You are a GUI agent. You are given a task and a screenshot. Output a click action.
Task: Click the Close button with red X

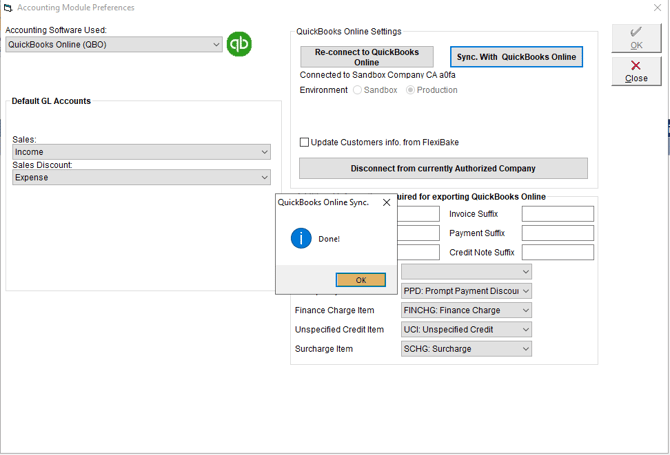pyautogui.click(x=636, y=71)
